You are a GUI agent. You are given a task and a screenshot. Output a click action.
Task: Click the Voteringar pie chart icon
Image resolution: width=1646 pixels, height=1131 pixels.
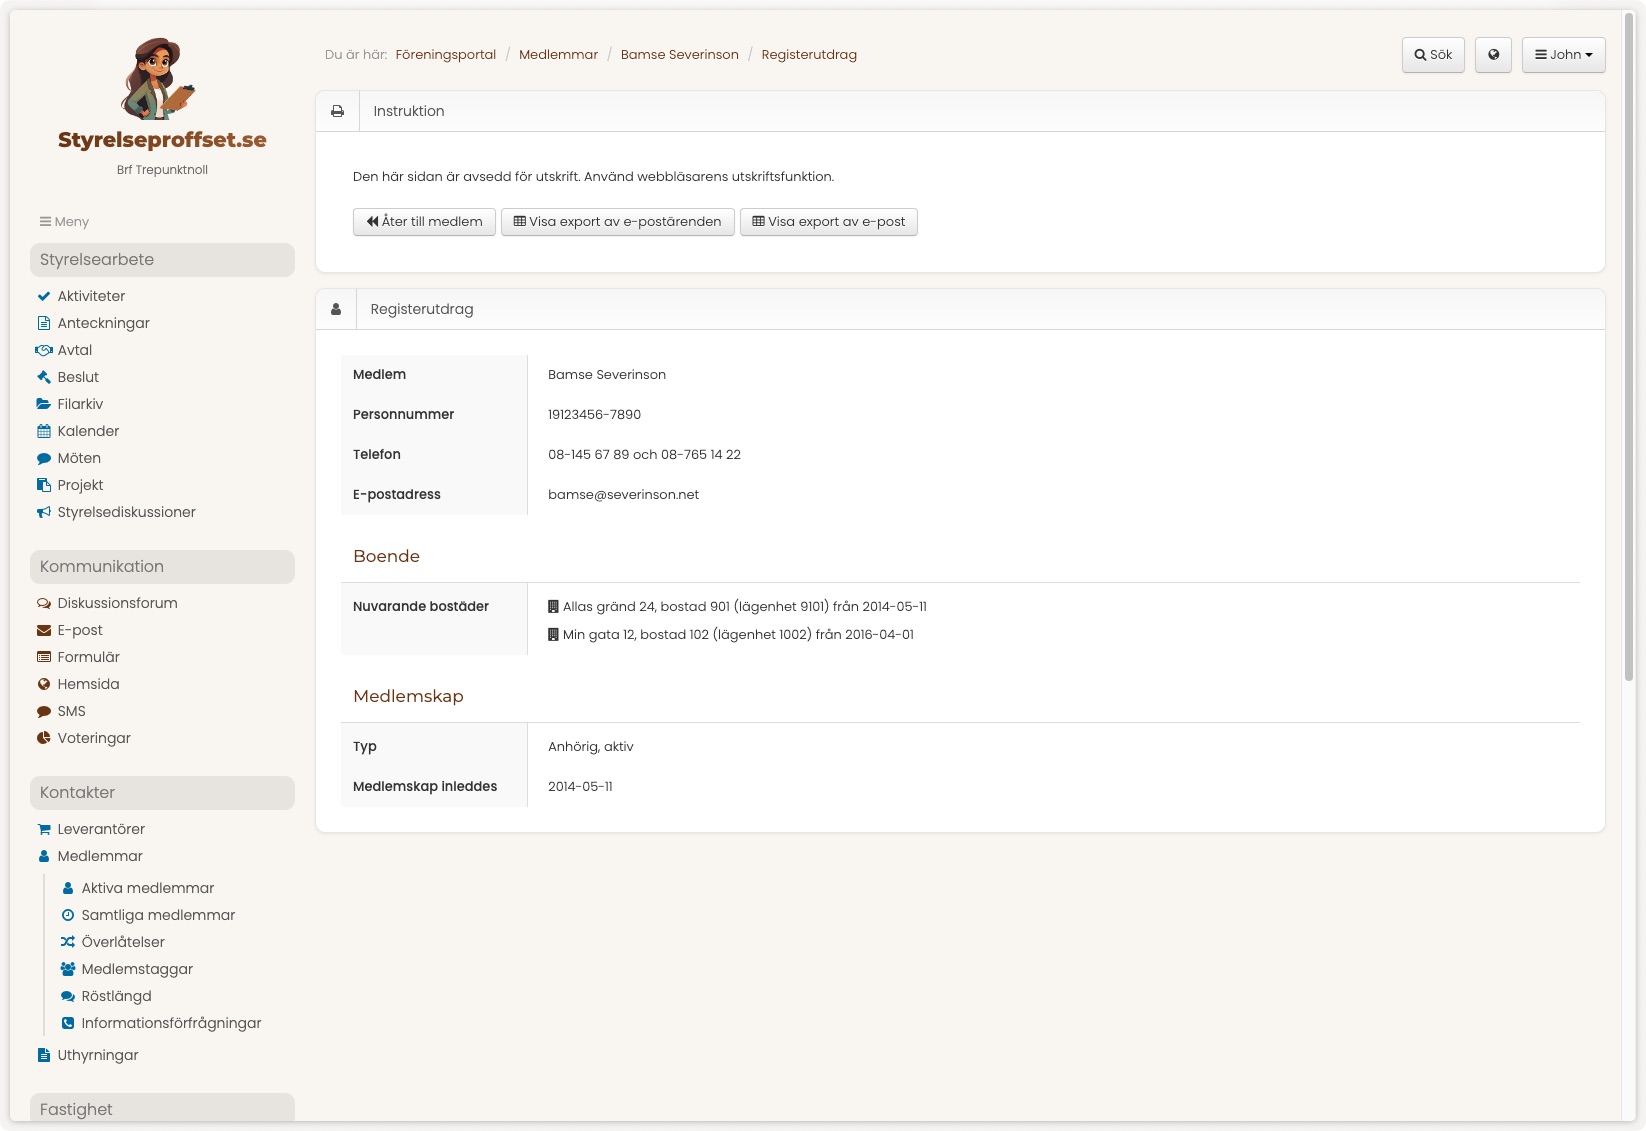point(44,738)
